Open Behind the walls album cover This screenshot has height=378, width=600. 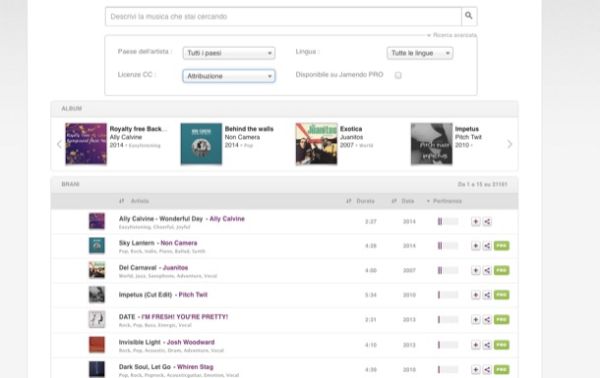(201, 143)
